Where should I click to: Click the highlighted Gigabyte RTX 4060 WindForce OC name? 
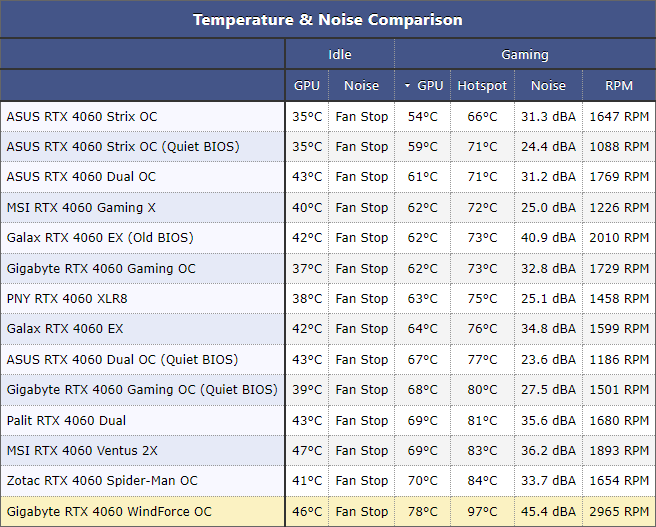109,512
